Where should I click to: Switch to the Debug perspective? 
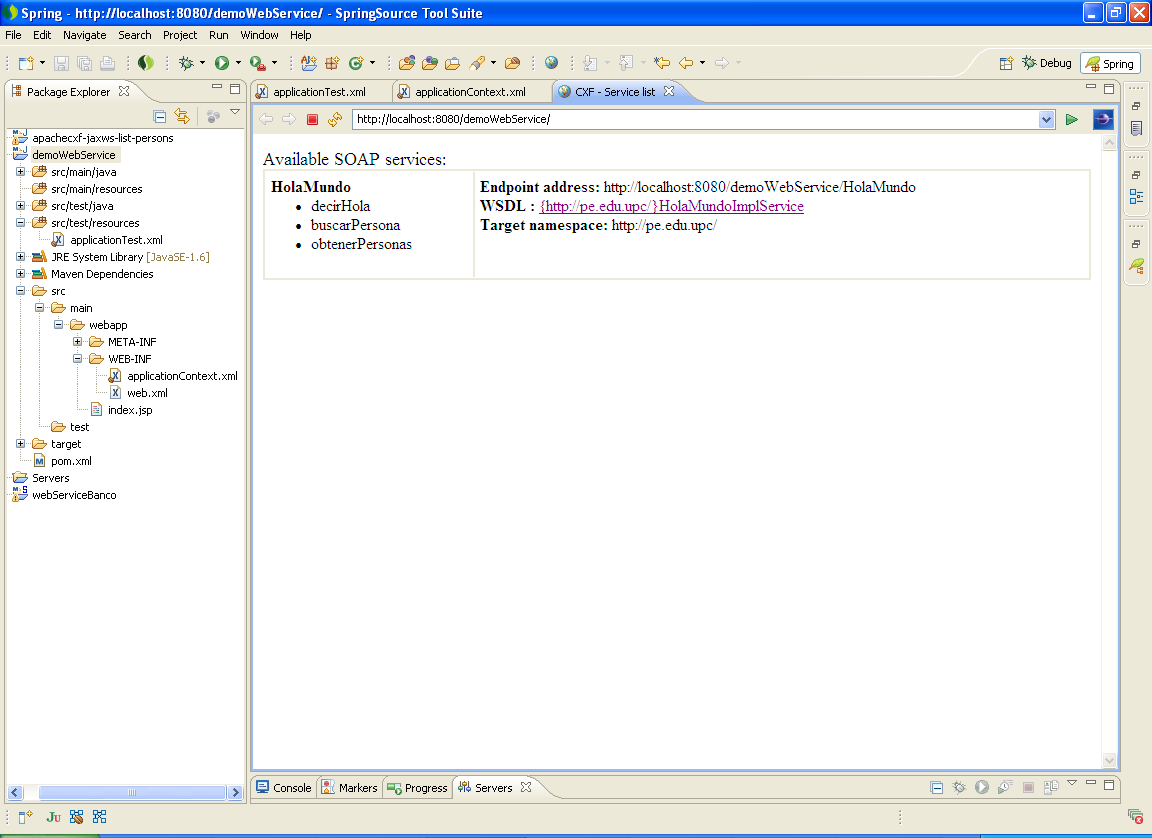(x=1047, y=63)
